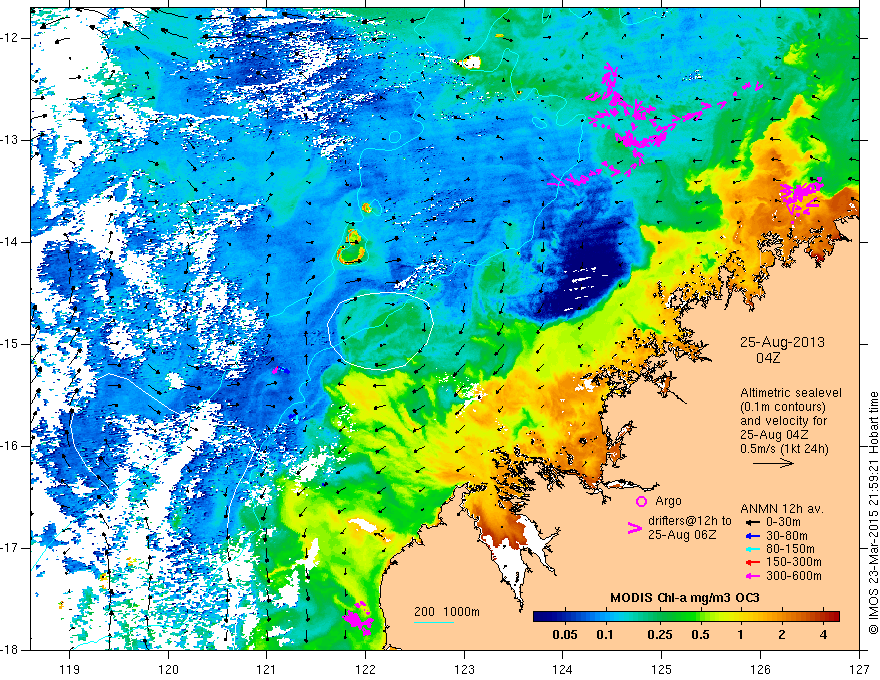Select the cyan 80-150m arrow in legend
The height and width of the screenshot is (680, 880).
pyautogui.click(x=753, y=549)
